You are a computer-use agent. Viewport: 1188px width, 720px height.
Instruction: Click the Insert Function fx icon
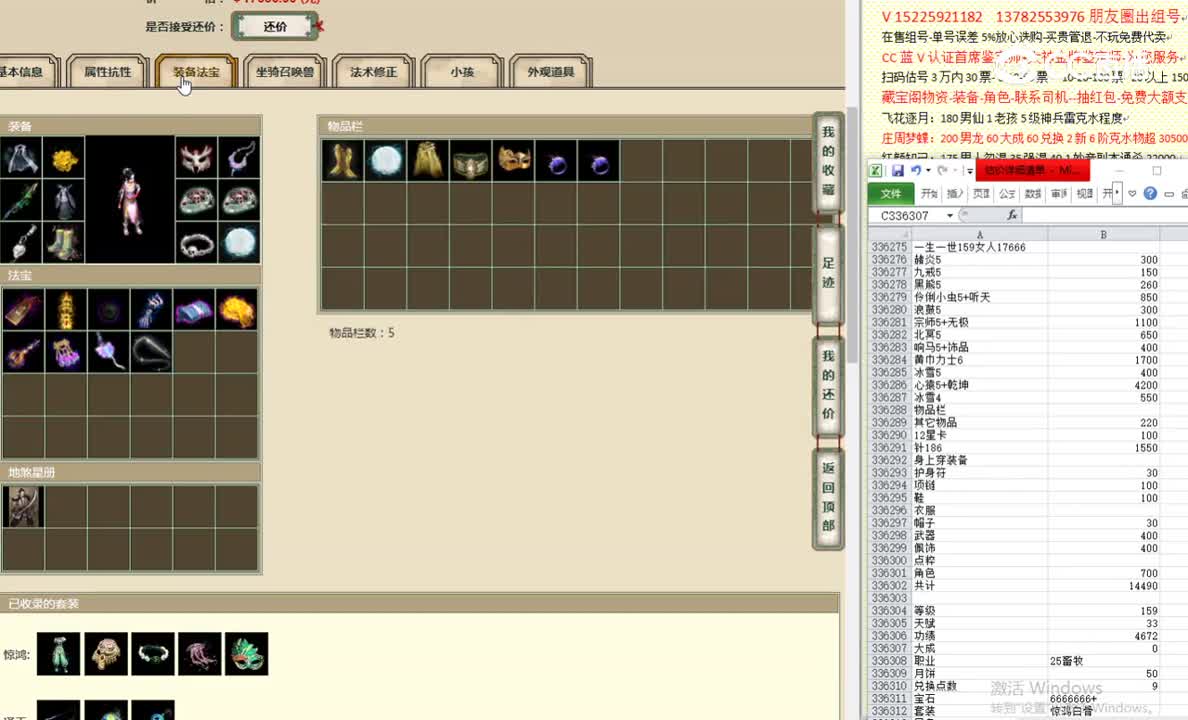1012,215
